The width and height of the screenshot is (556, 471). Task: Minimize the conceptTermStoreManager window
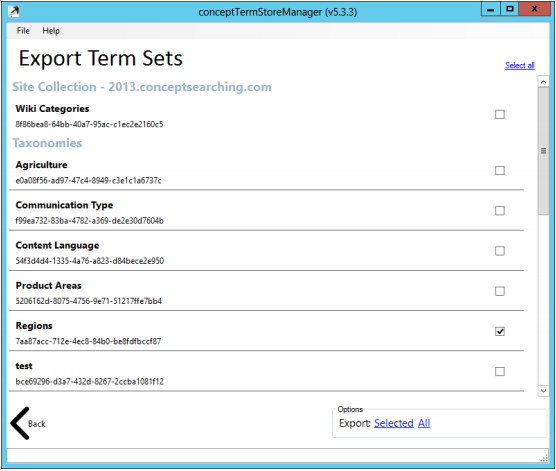point(491,9)
